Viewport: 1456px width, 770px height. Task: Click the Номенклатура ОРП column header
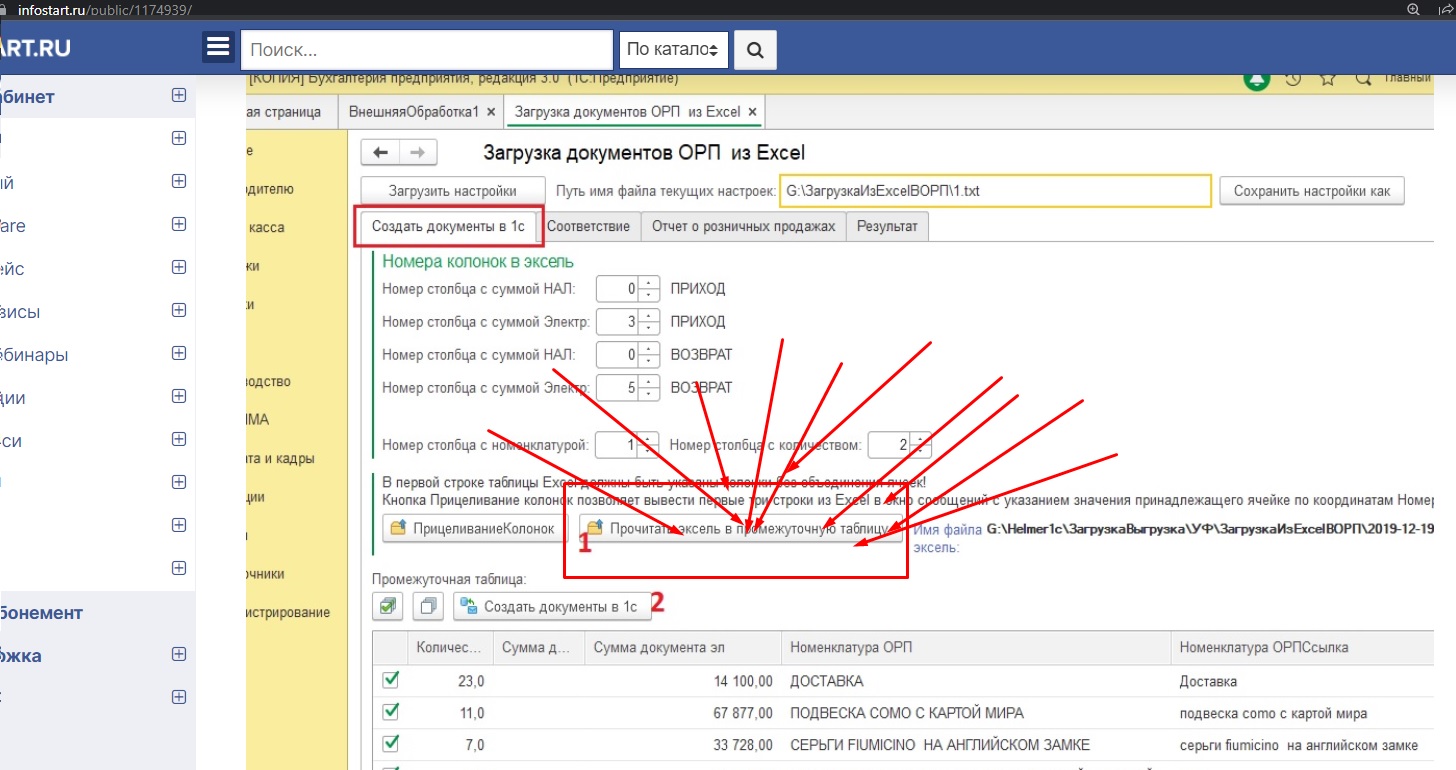pyautogui.click(x=976, y=648)
